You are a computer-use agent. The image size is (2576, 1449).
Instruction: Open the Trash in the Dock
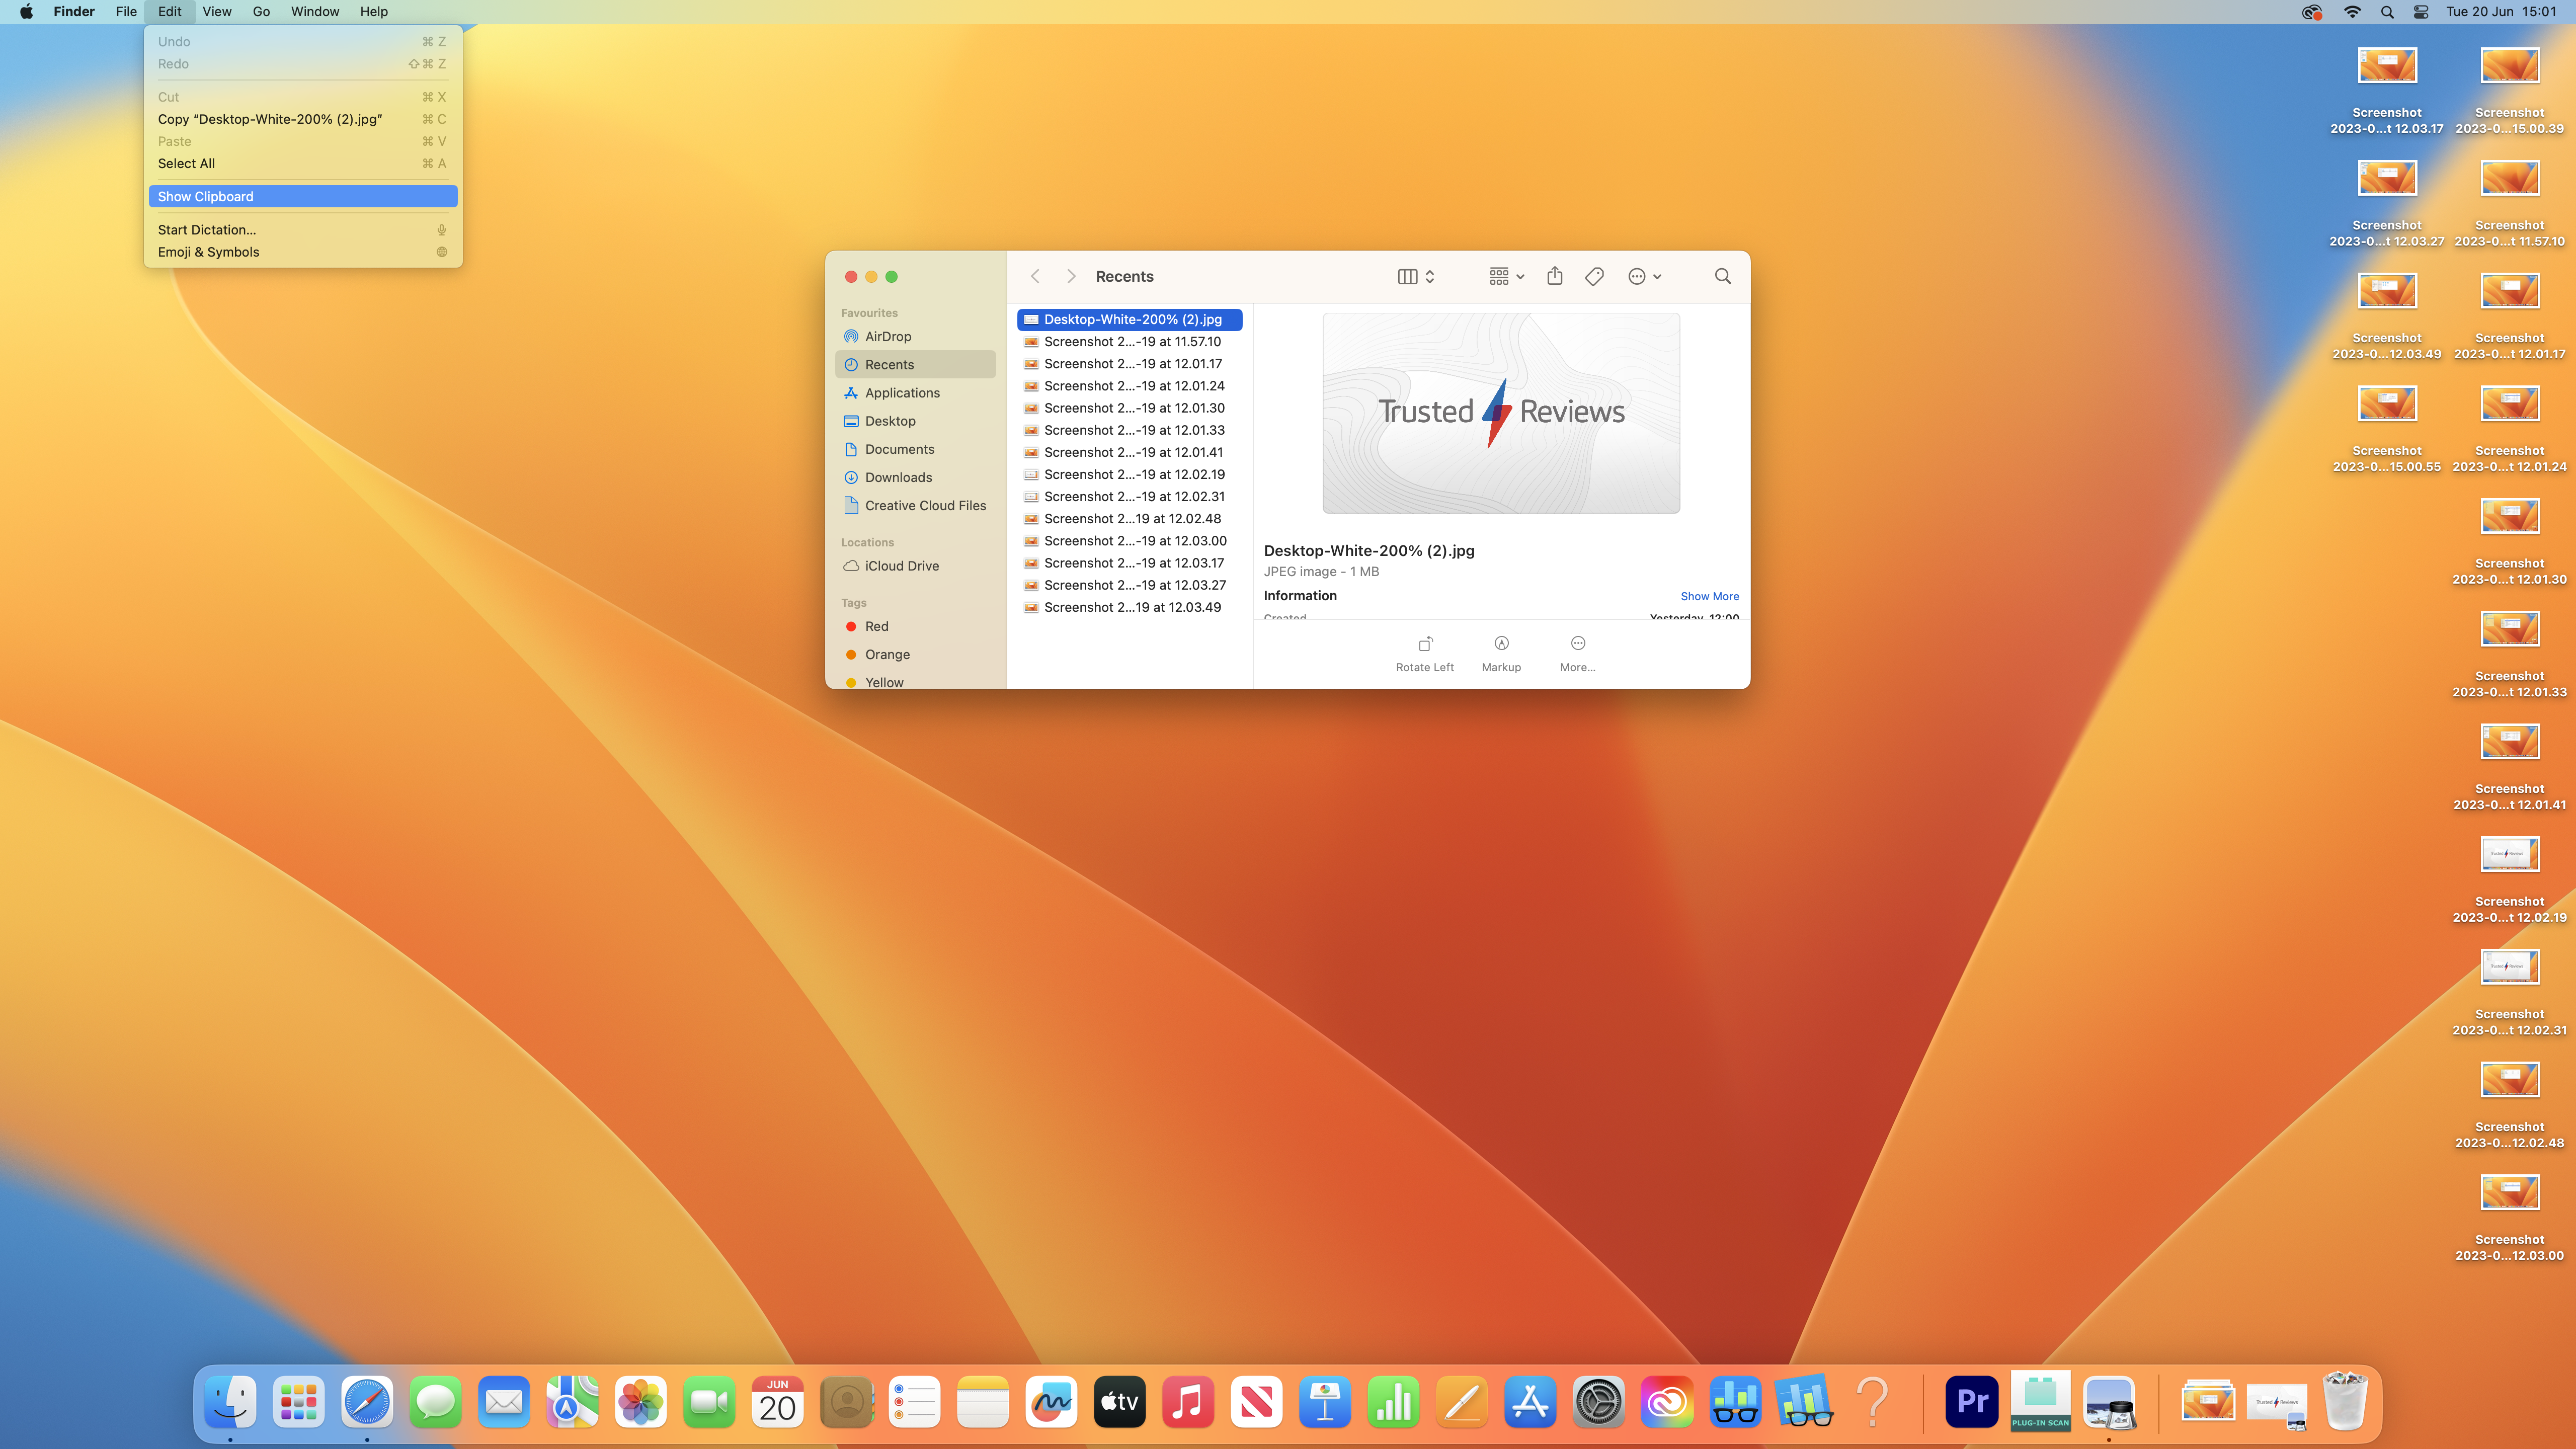2344,1402
